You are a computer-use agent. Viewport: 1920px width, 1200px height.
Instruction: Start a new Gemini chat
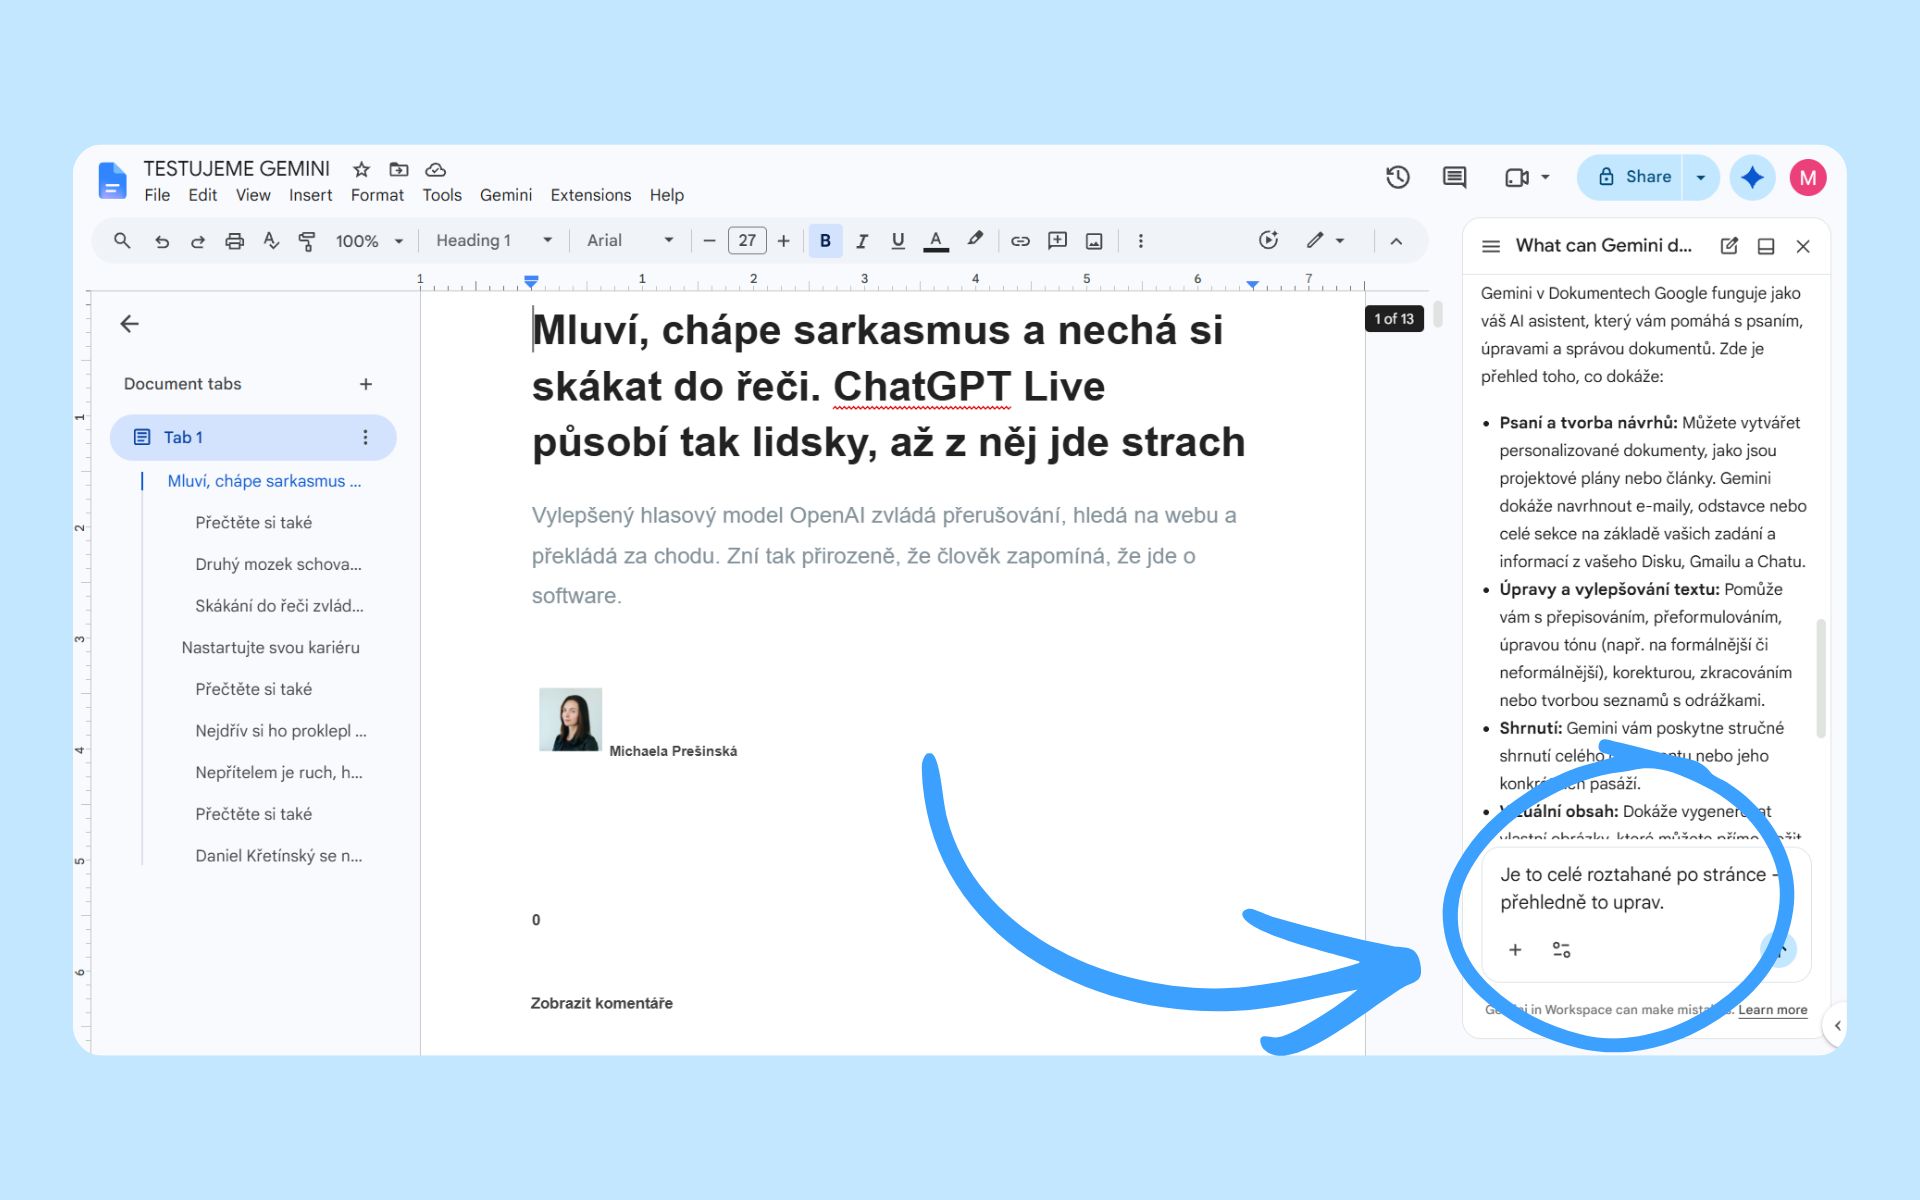tap(1729, 246)
